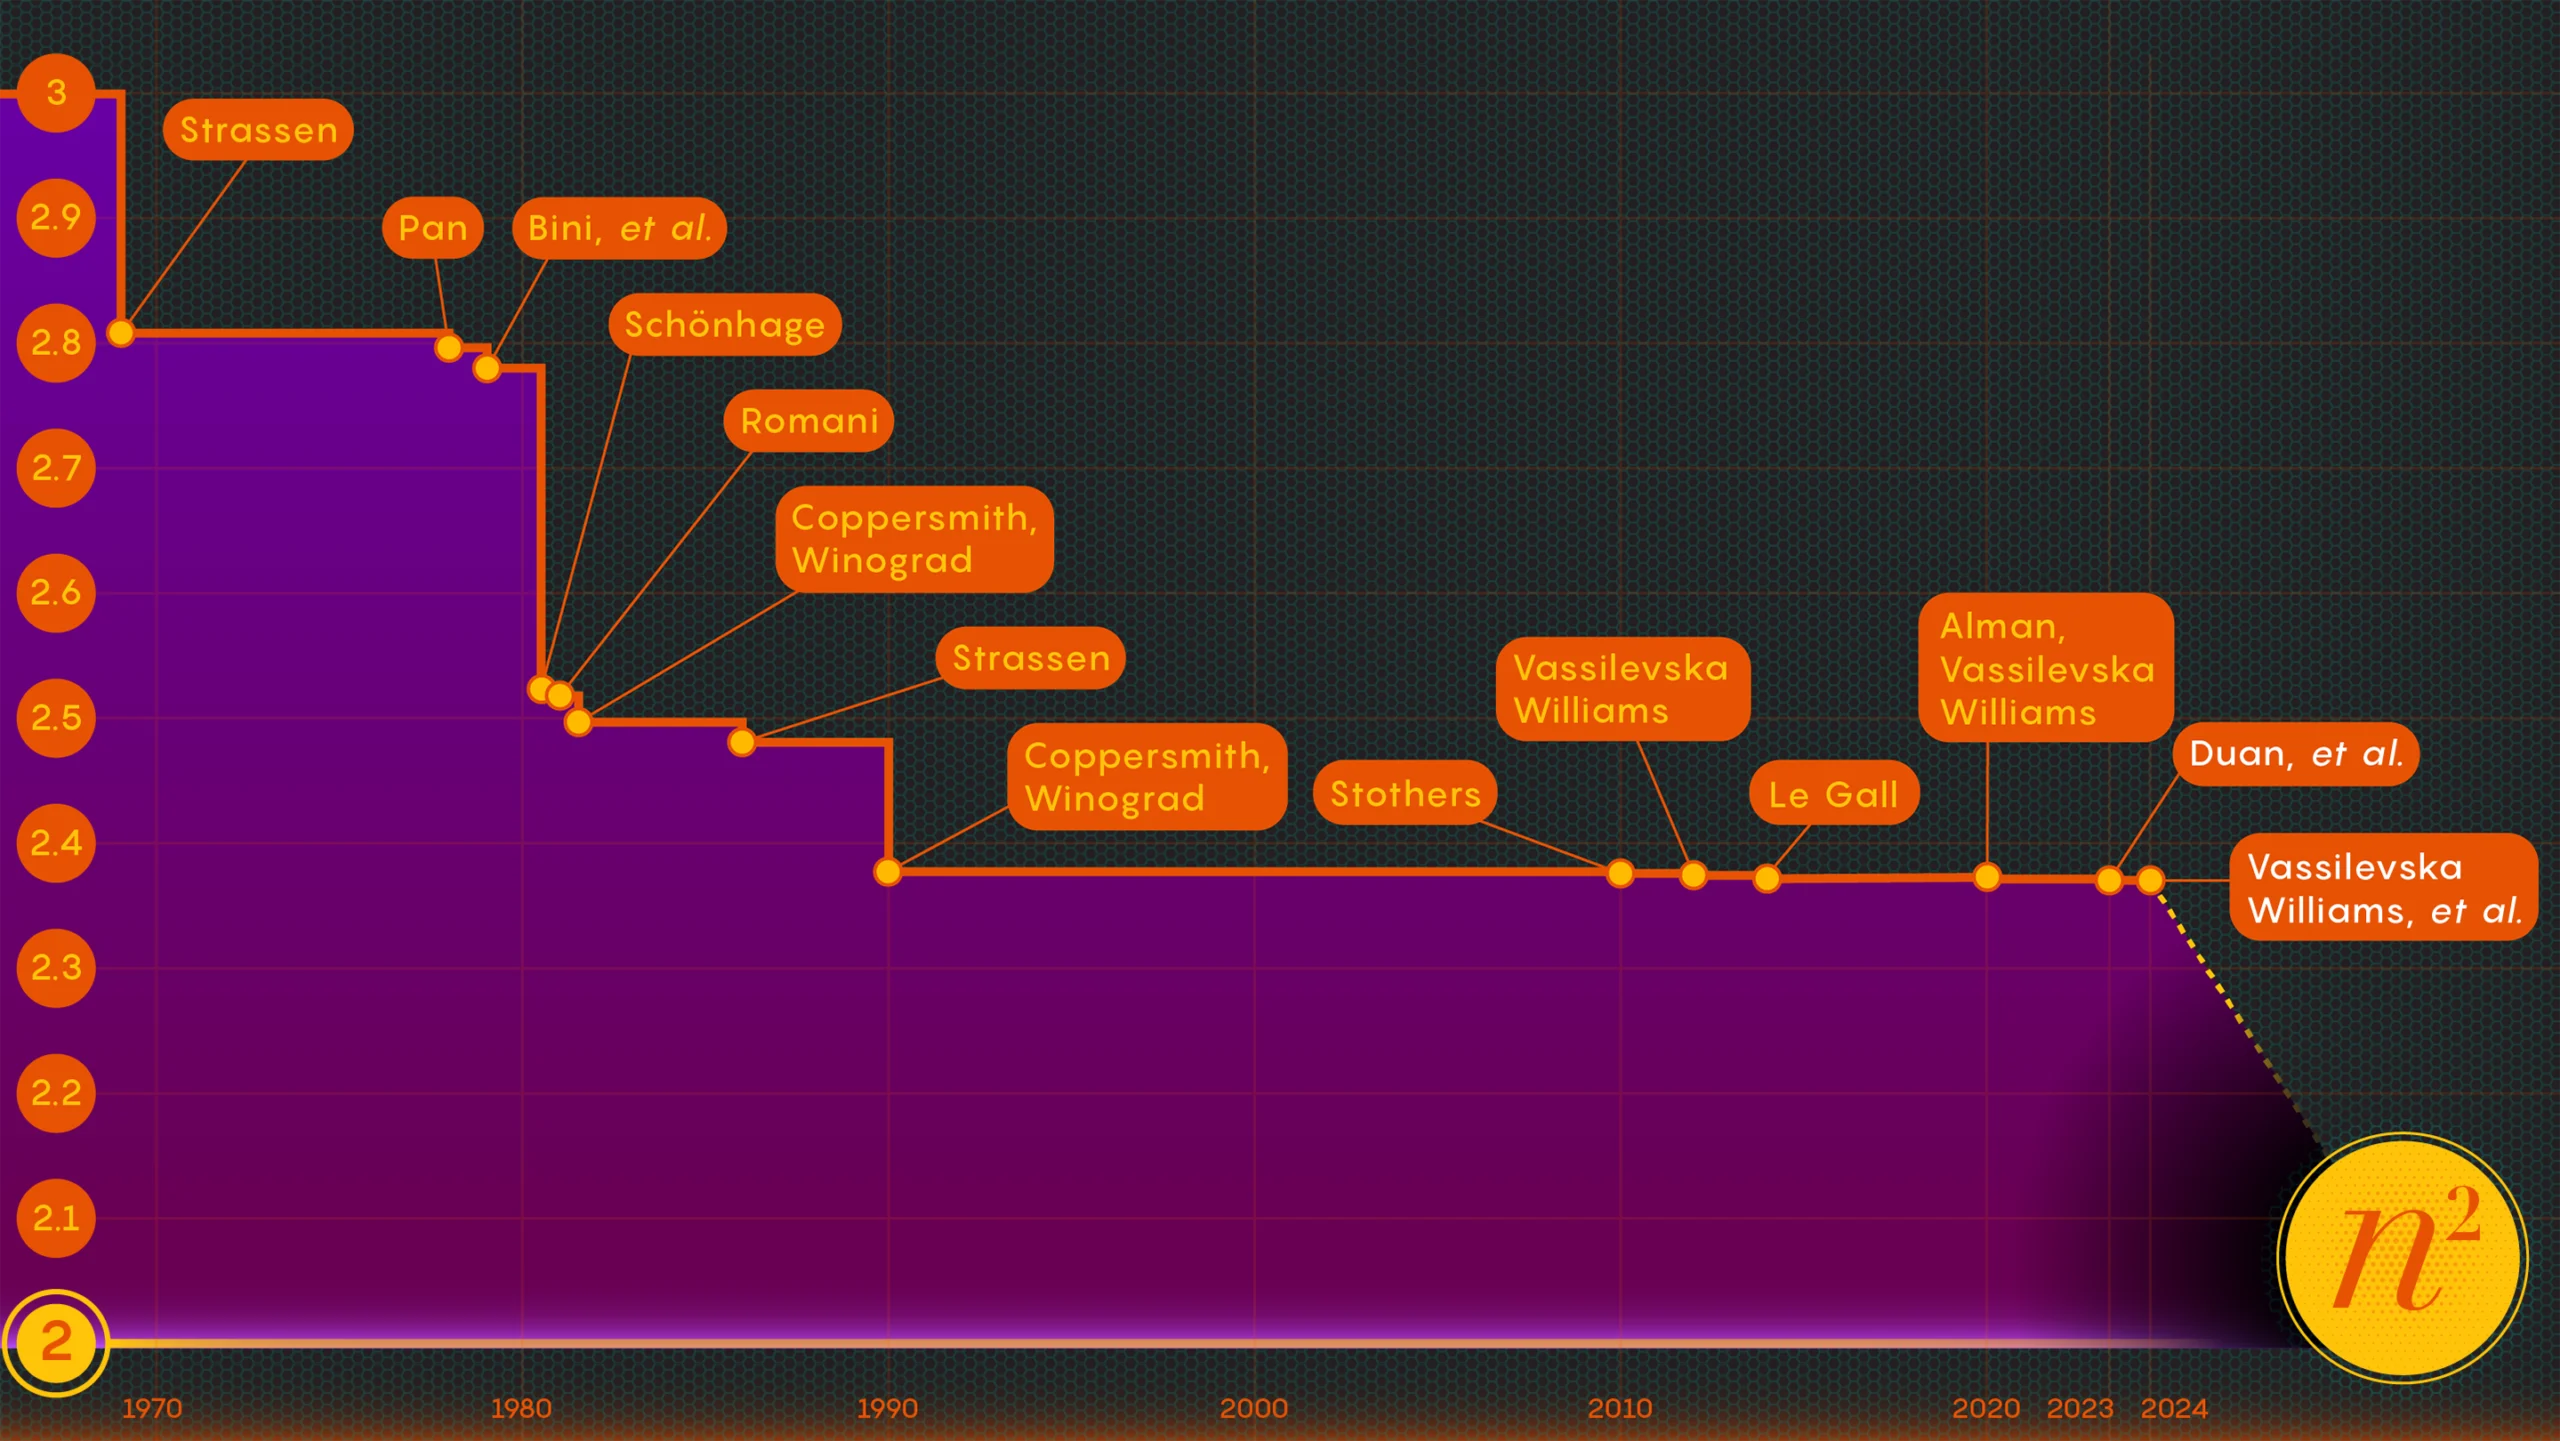Click the Stothers label
This screenshot has height=1441, width=2560.
click(1404, 793)
